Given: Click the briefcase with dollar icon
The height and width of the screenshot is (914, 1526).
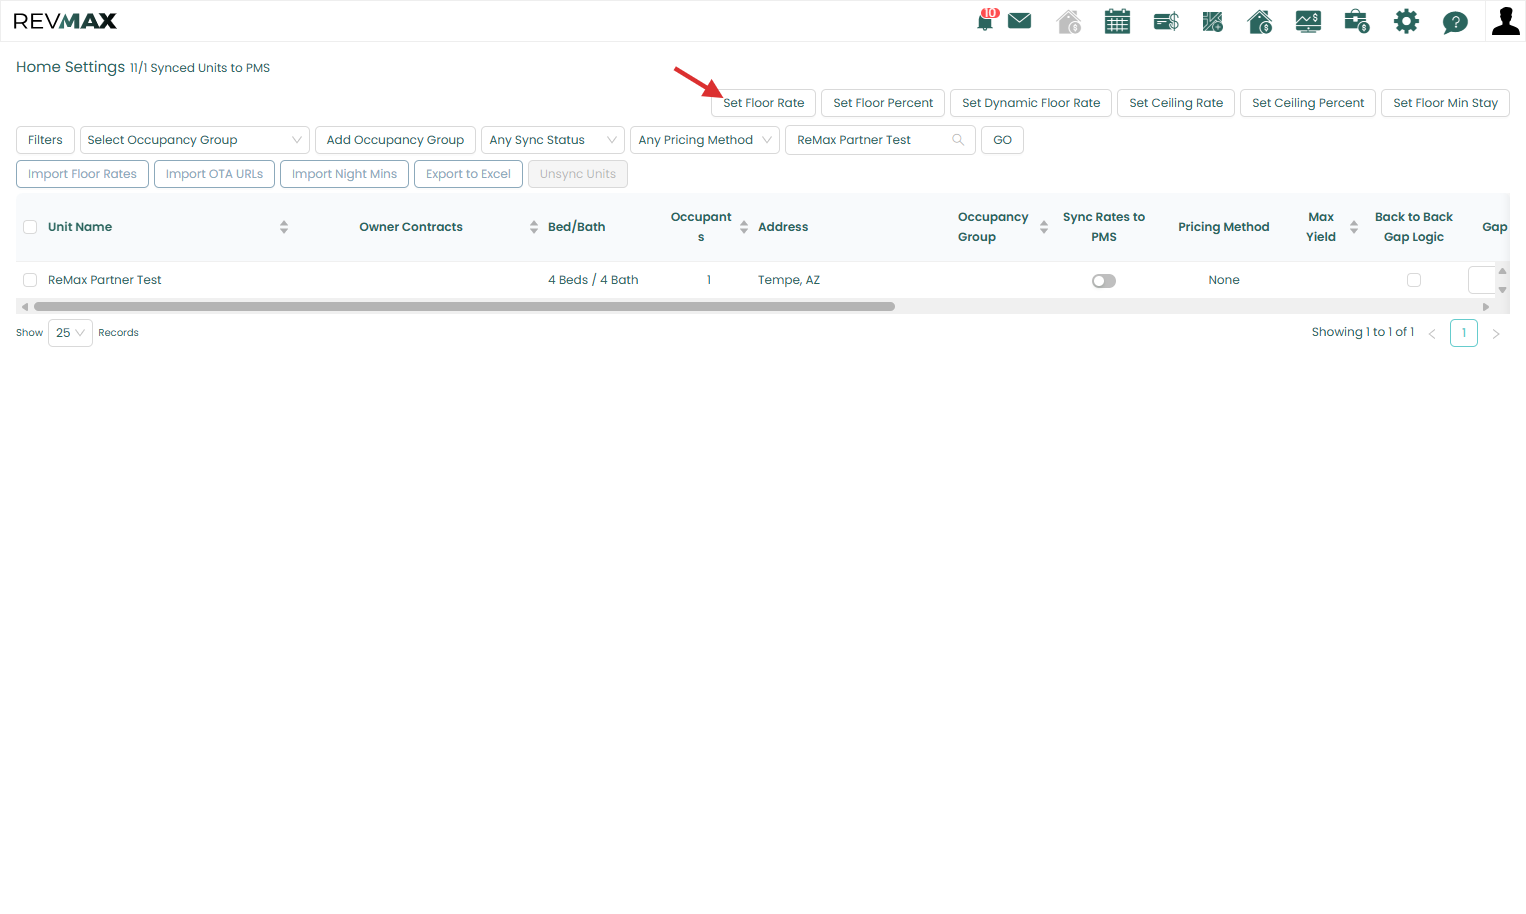Looking at the screenshot, I should (x=1357, y=21).
